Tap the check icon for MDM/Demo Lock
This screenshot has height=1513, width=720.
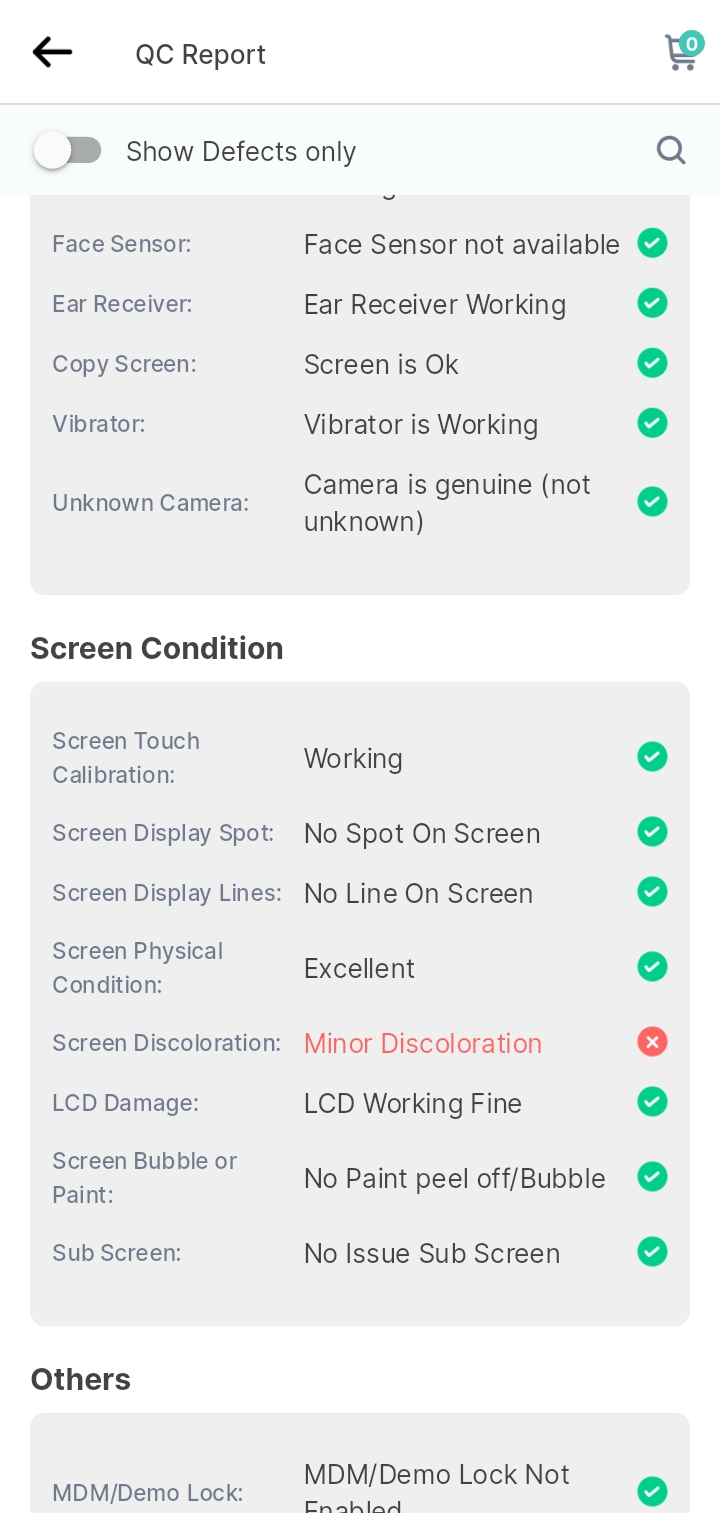[652, 1492]
